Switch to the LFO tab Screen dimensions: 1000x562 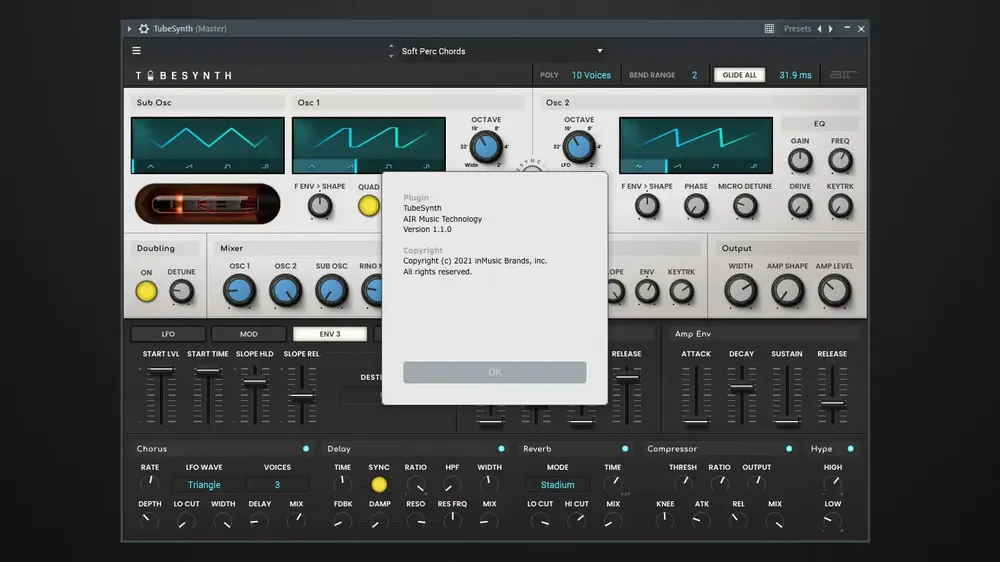click(168, 334)
